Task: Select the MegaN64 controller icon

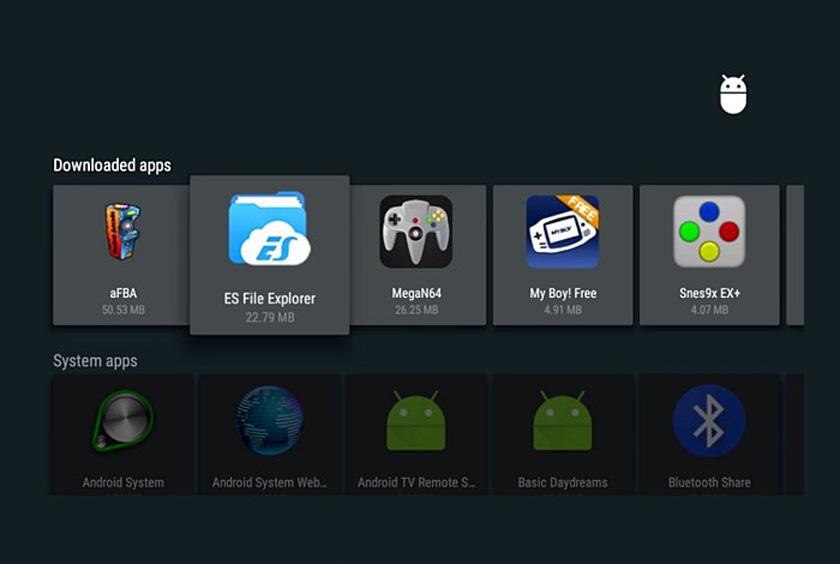Action: pyautogui.click(x=416, y=231)
